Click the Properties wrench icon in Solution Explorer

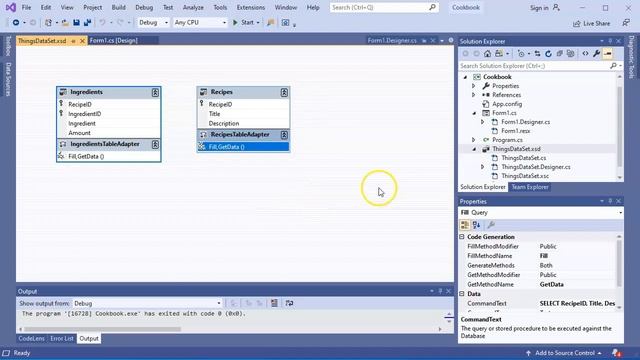[x=596, y=53]
